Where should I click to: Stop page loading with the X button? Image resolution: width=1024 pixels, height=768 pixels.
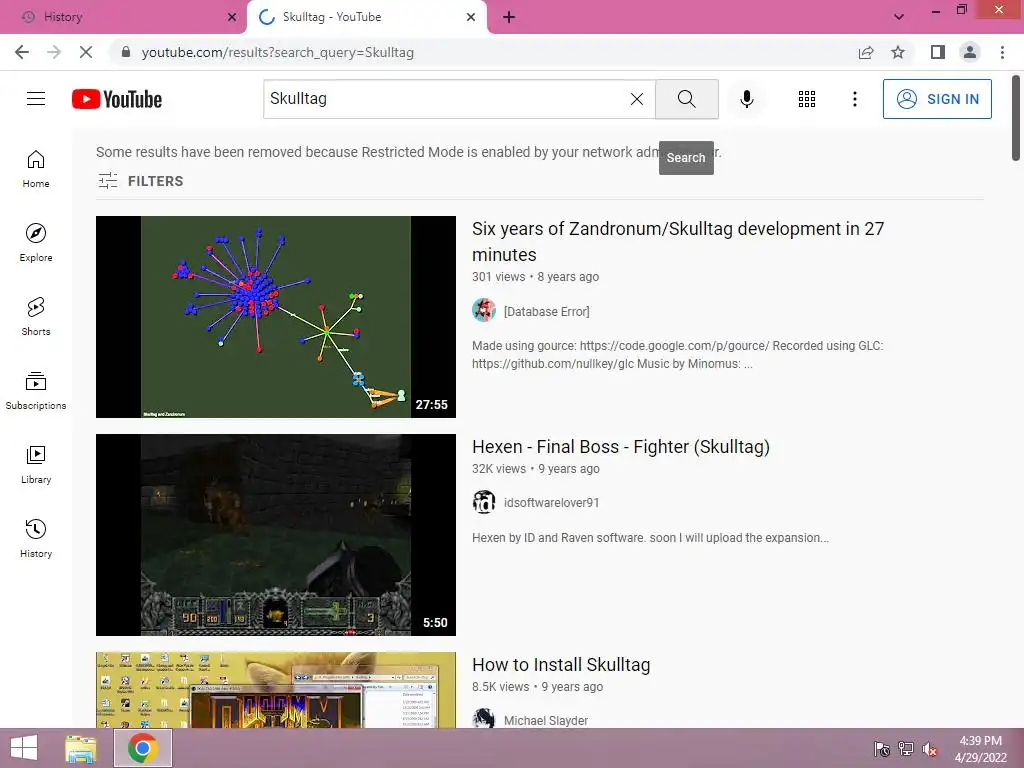(x=86, y=52)
